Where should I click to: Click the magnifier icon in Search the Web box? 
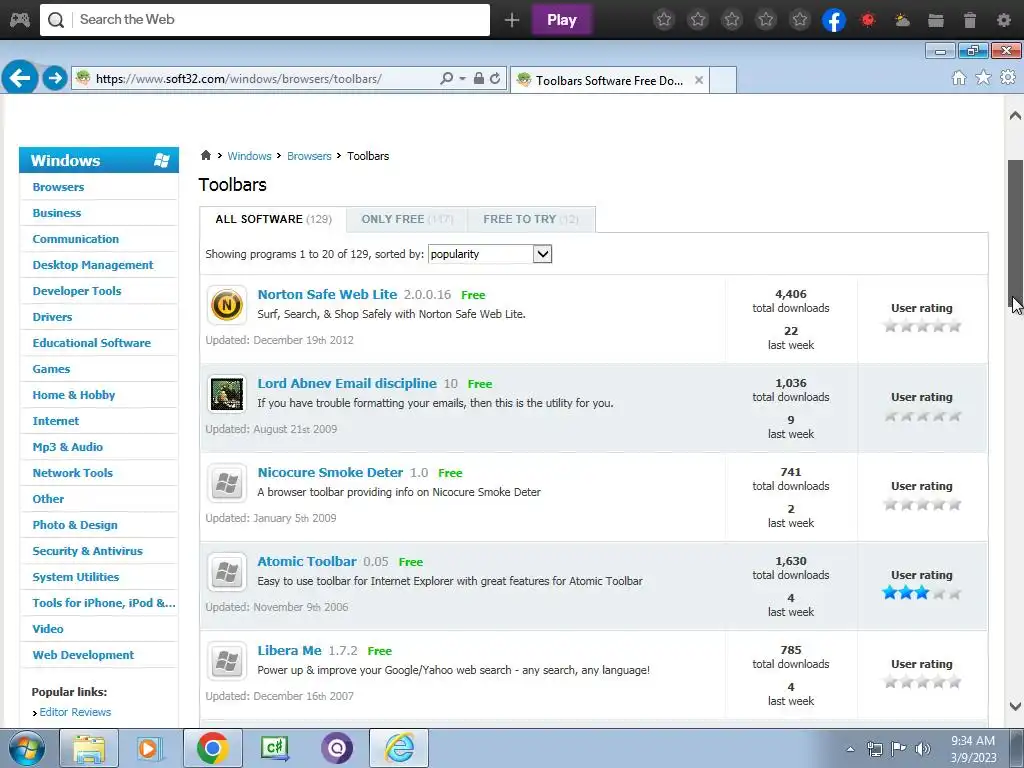56,20
